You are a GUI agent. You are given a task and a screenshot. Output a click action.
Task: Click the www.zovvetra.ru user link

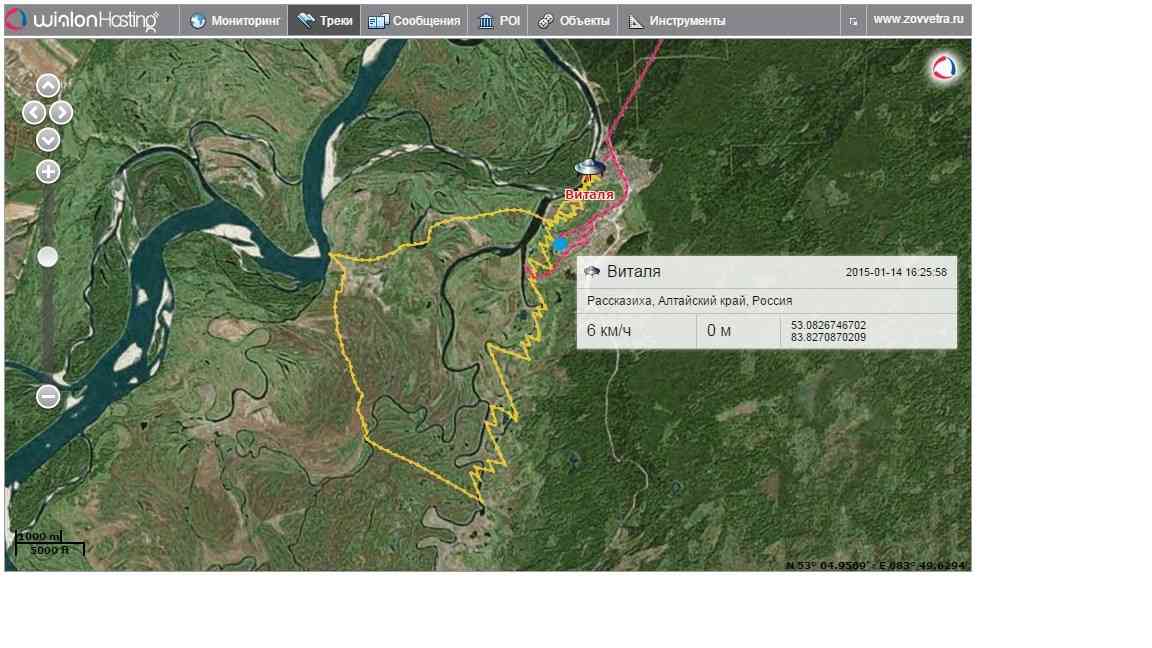[x=918, y=19]
